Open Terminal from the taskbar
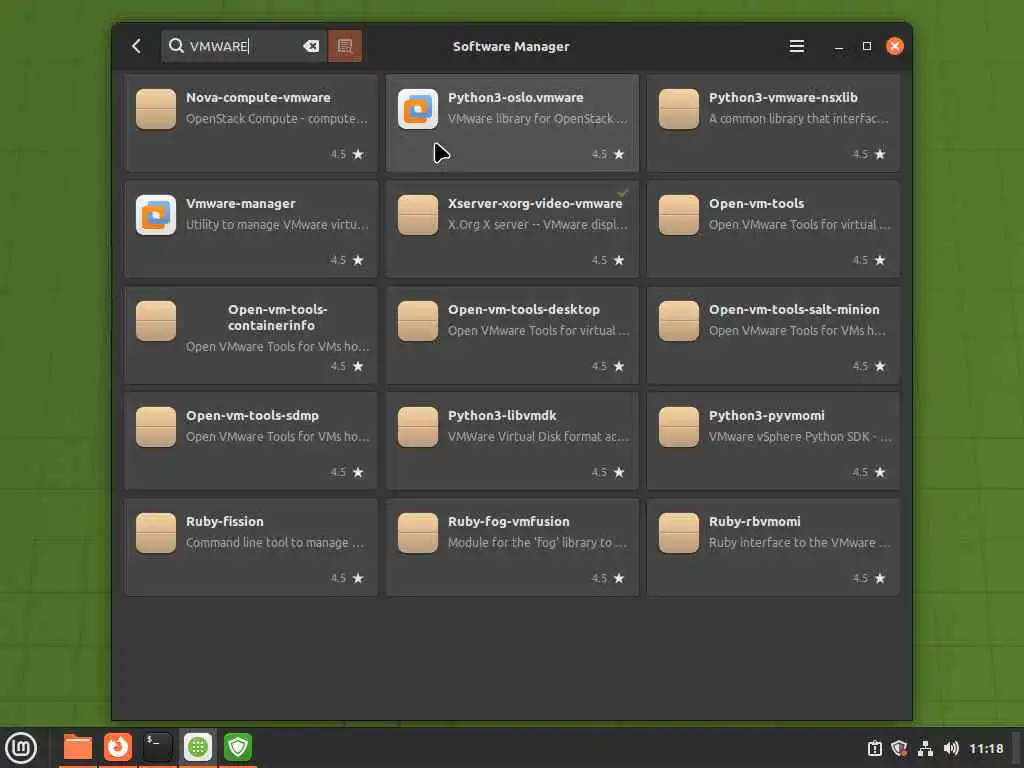 pos(157,747)
